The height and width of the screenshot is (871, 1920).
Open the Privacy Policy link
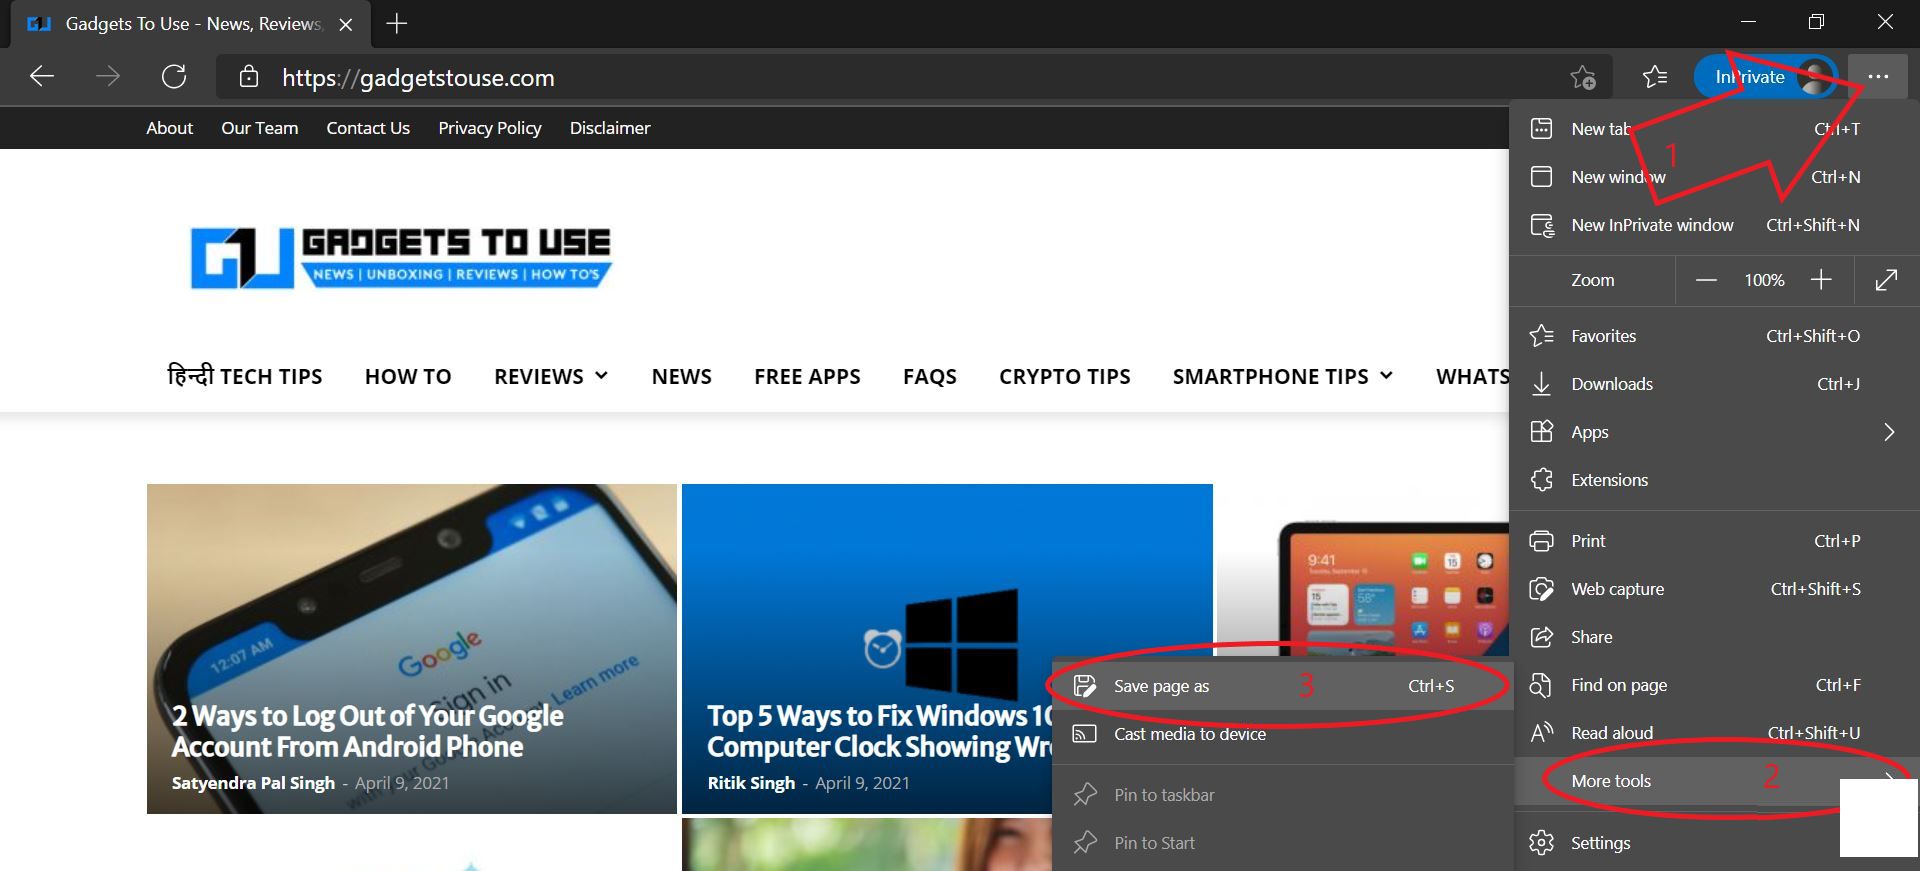pyautogui.click(x=489, y=128)
